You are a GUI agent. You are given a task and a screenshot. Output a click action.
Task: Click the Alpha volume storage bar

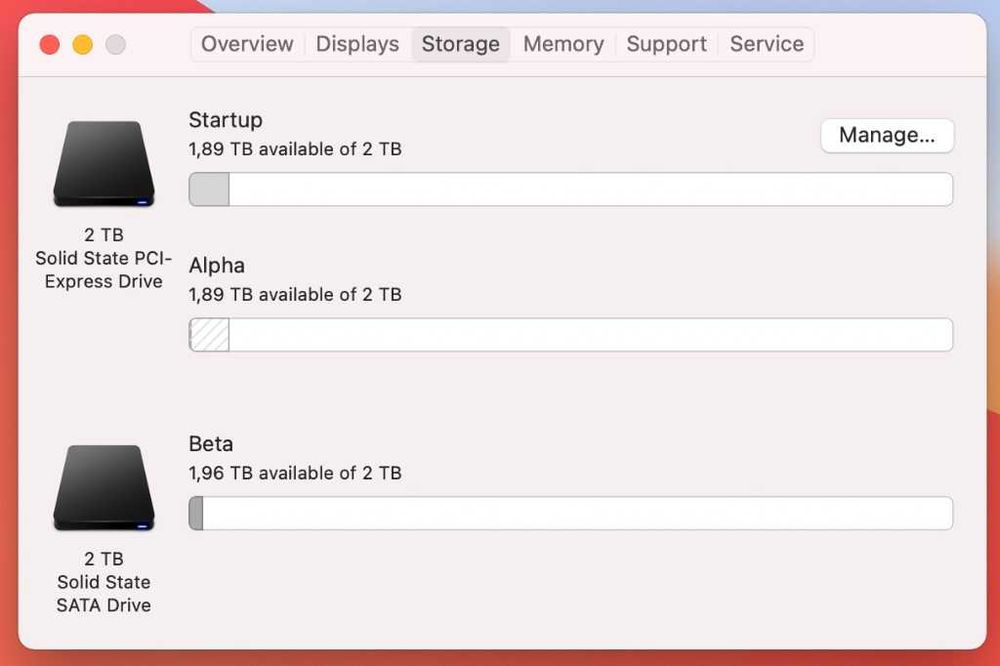click(590, 335)
